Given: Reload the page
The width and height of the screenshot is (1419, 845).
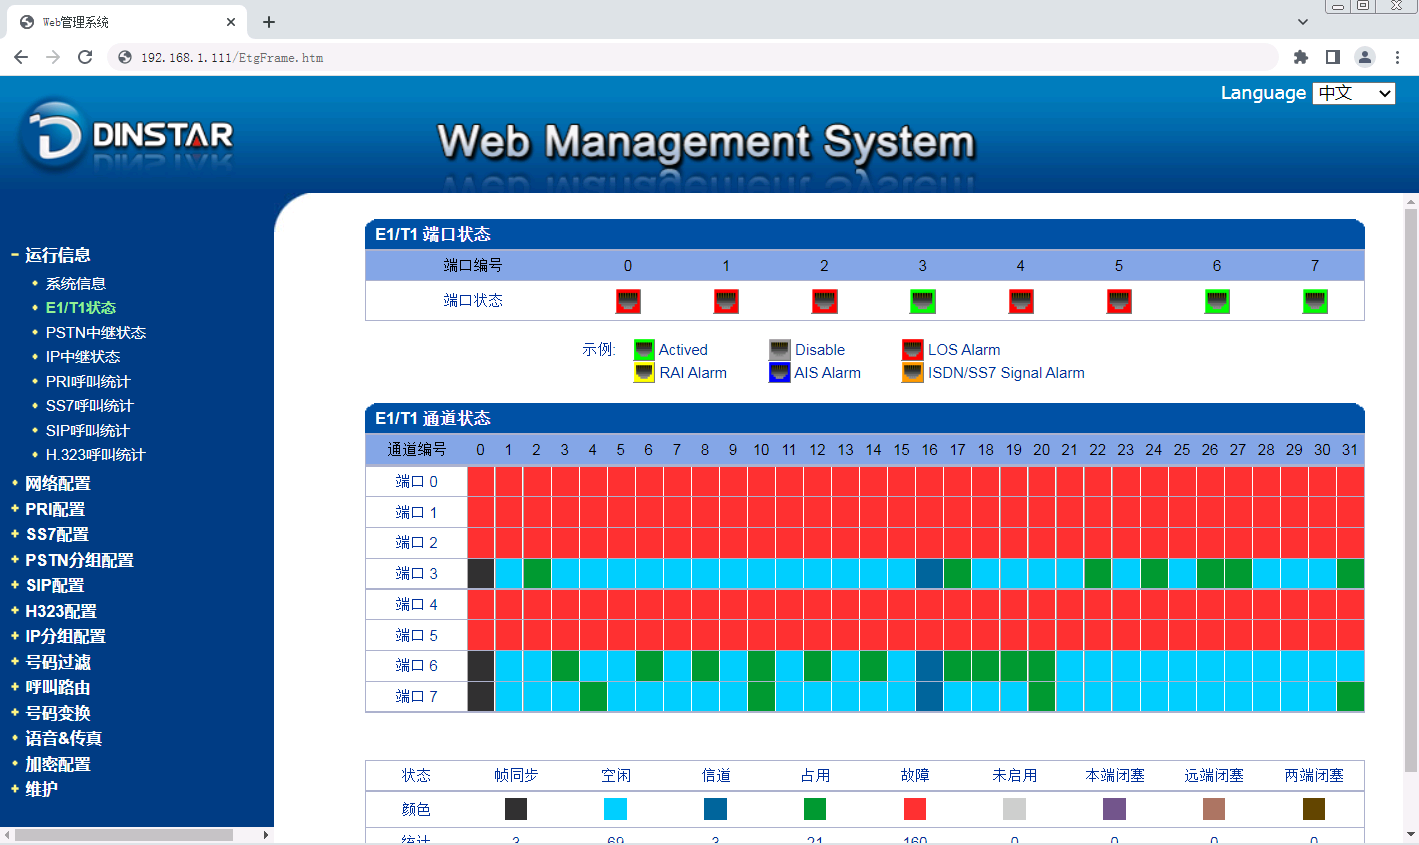Looking at the screenshot, I should pos(85,57).
